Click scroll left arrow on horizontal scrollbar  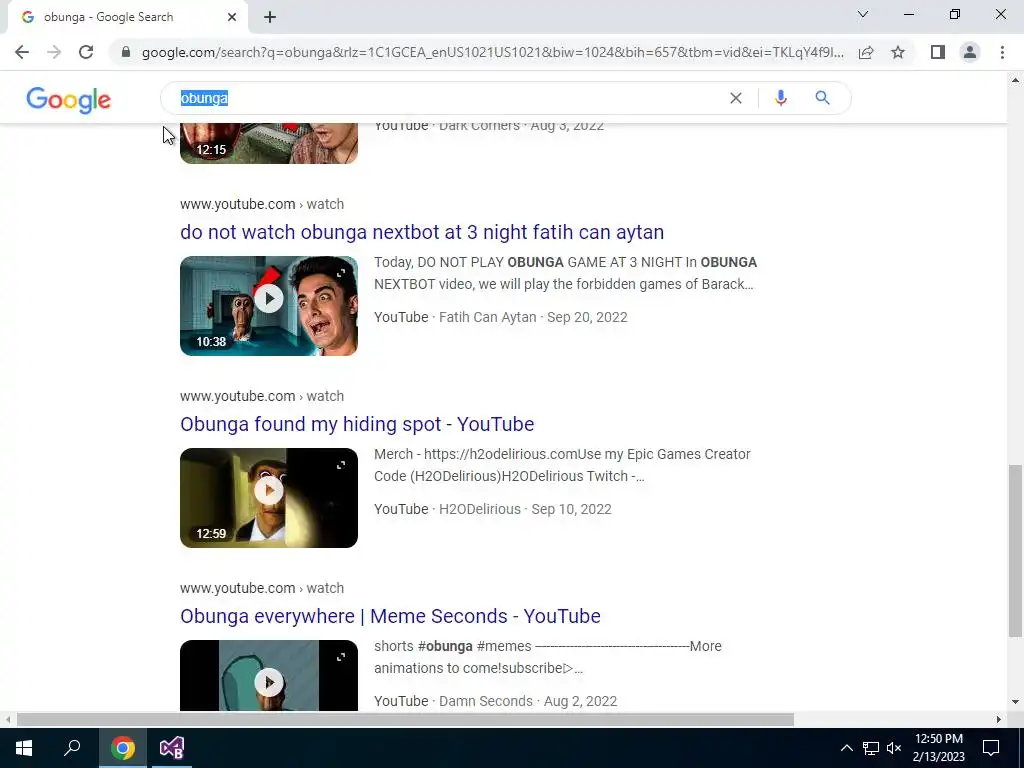point(7,719)
